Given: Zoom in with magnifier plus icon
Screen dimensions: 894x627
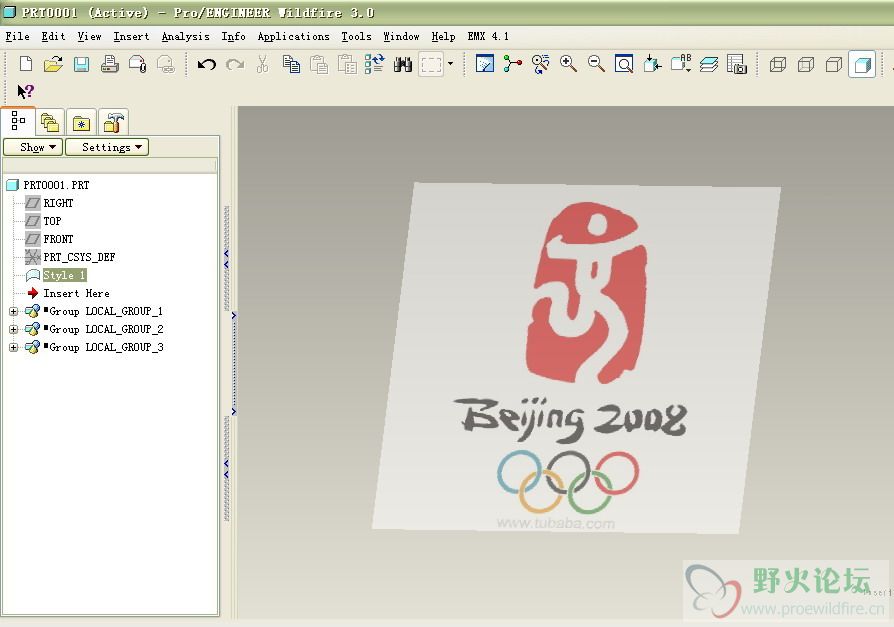Looking at the screenshot, I should [568, 64].
